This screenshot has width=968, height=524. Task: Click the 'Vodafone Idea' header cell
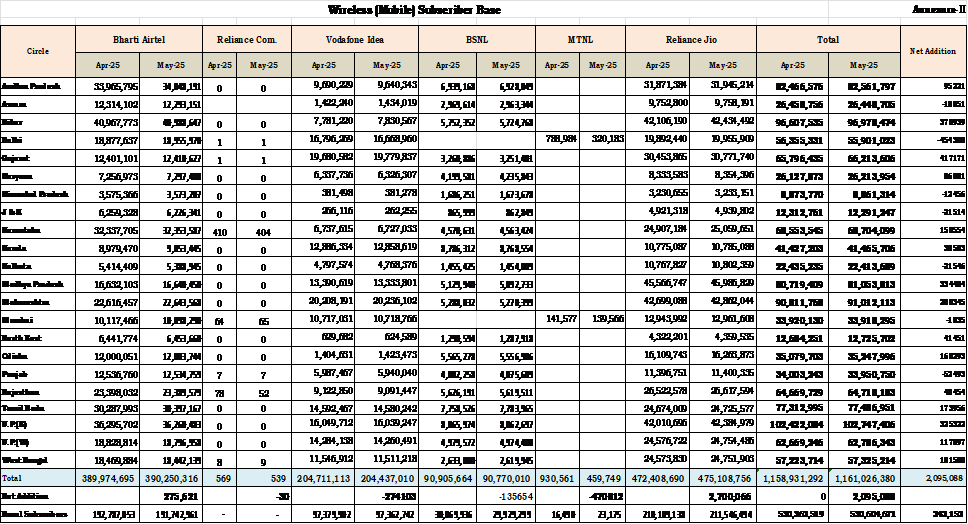tap(355, 40)
